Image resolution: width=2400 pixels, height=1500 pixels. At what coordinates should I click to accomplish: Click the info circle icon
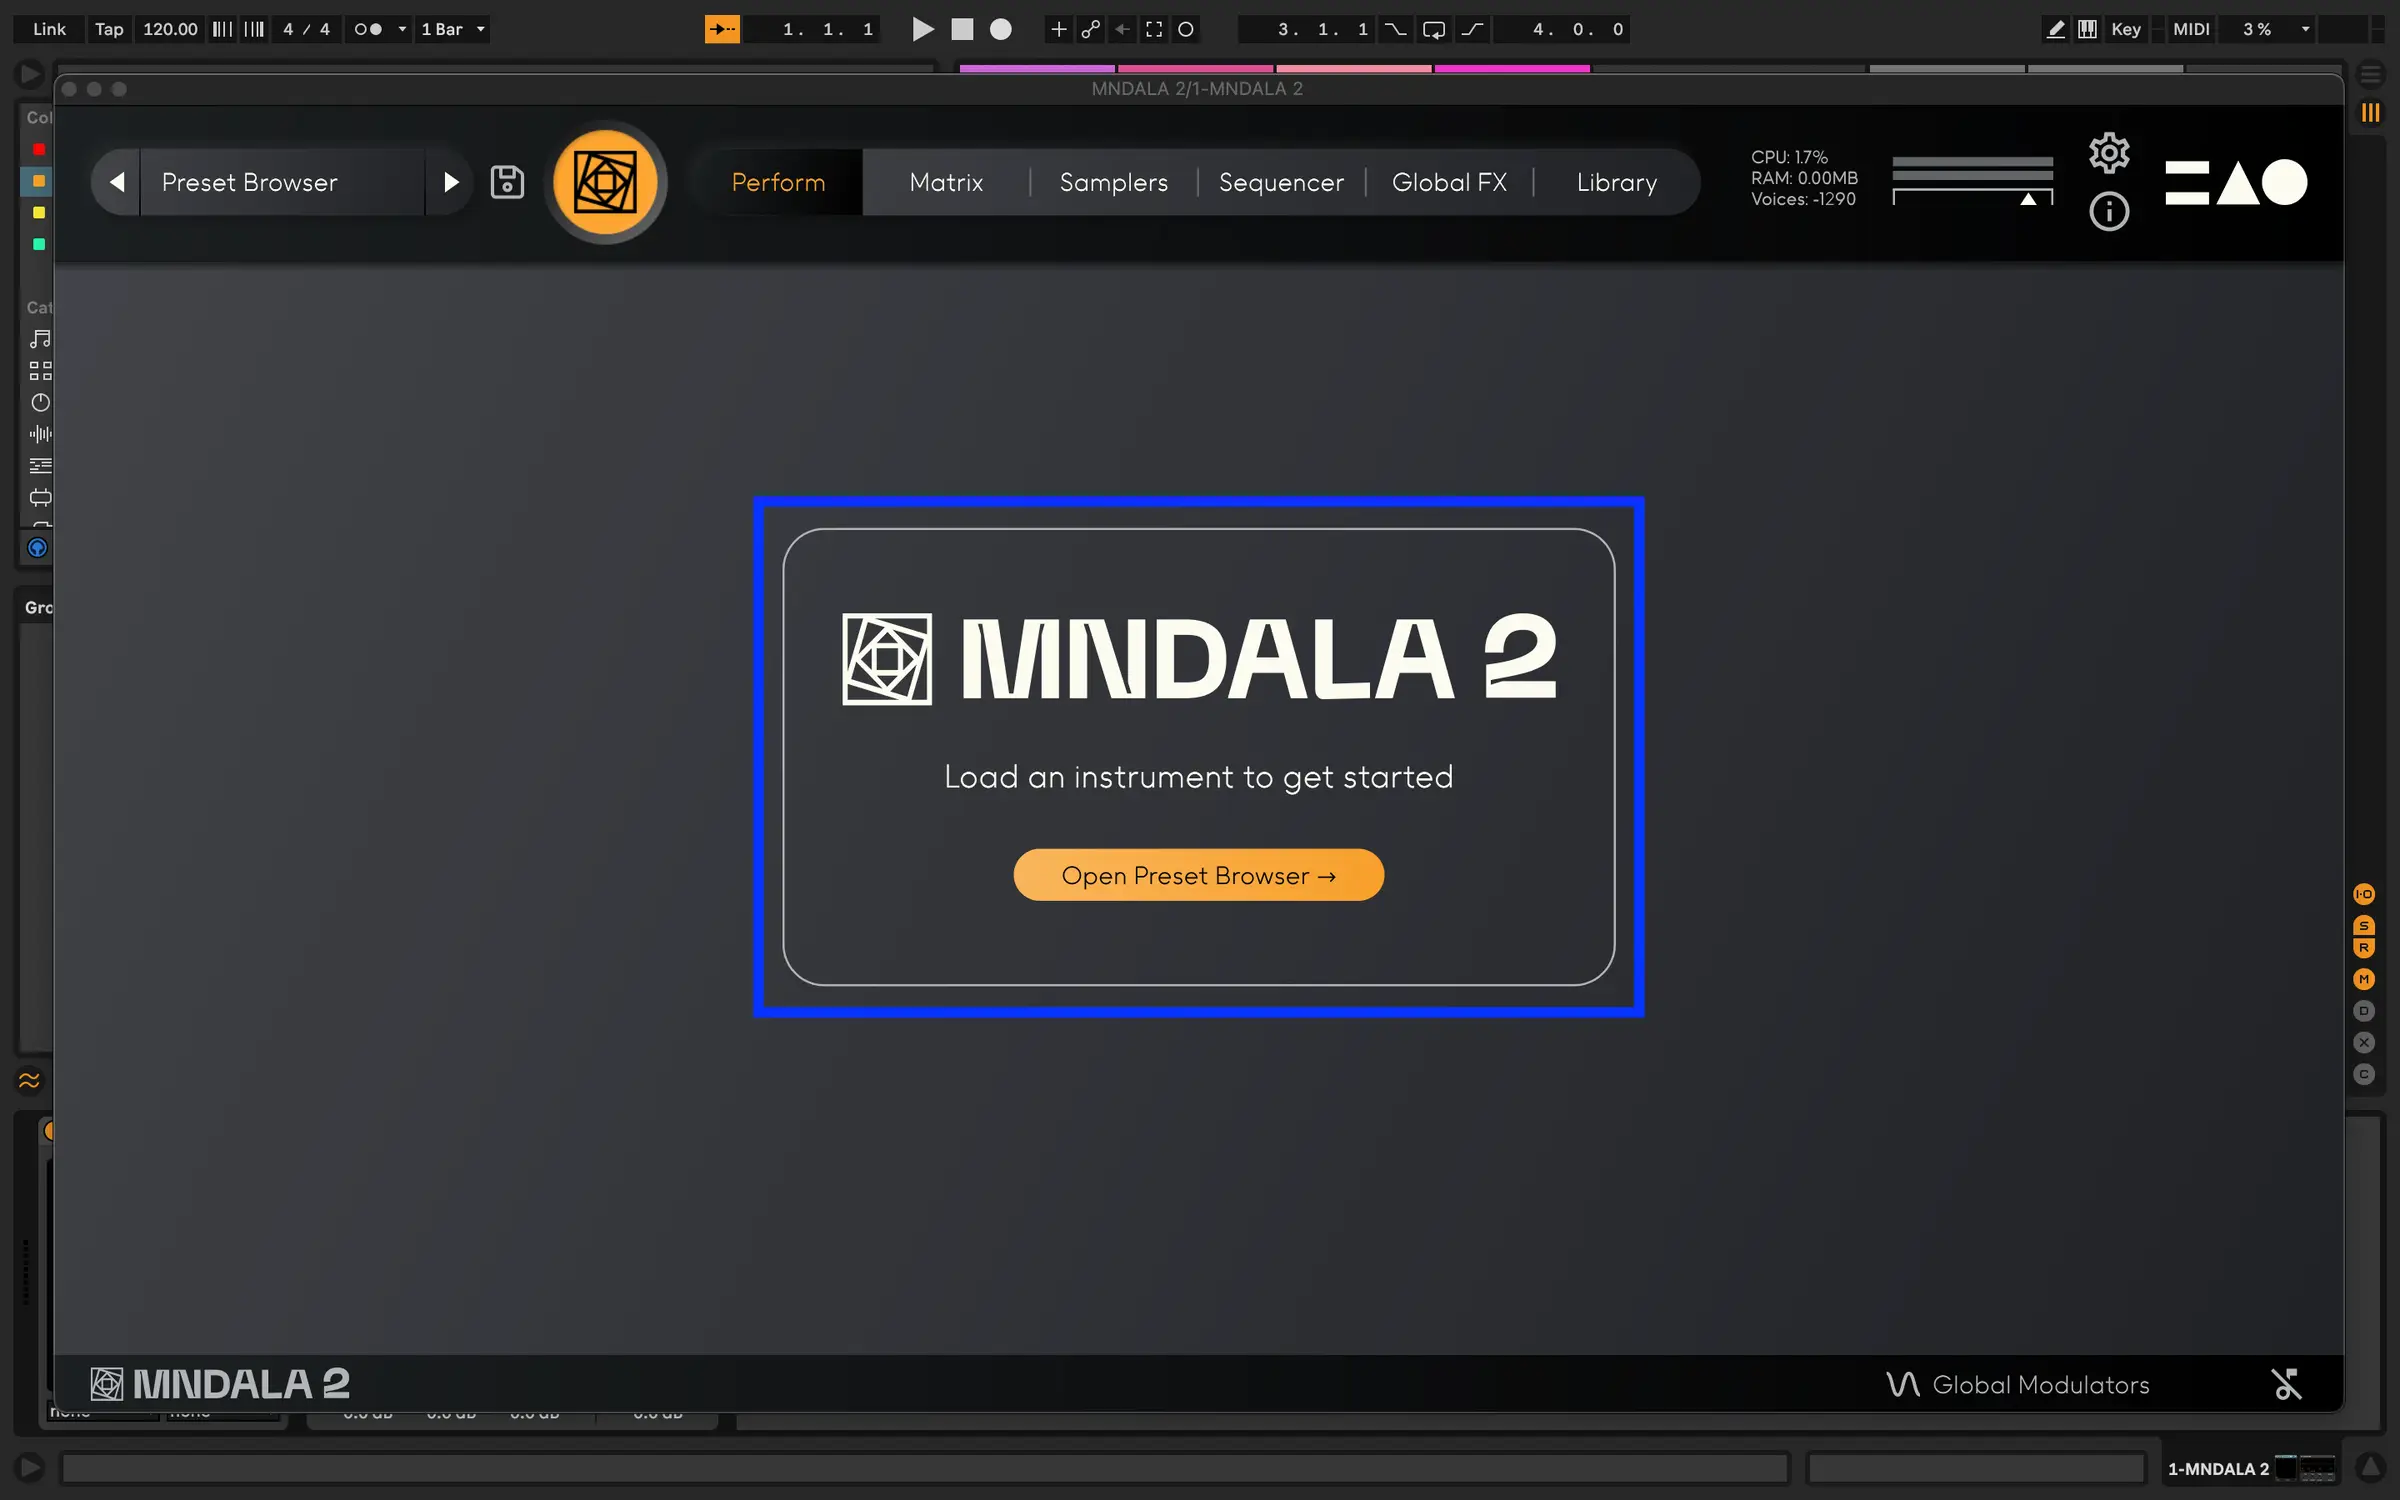click(2109, 211)
